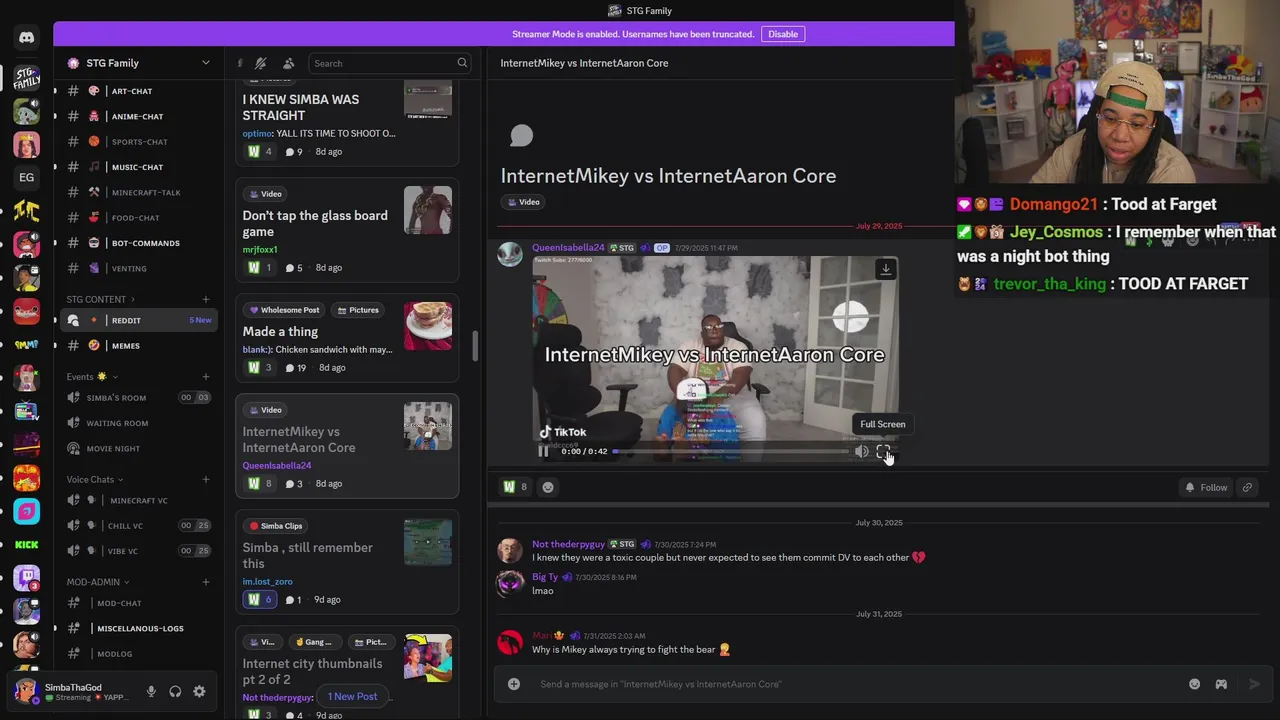The height and width of the screenshot is (720, 1280).
Task: Toggle W reaction with 4 on first post
Action: [x=259, y=151]
